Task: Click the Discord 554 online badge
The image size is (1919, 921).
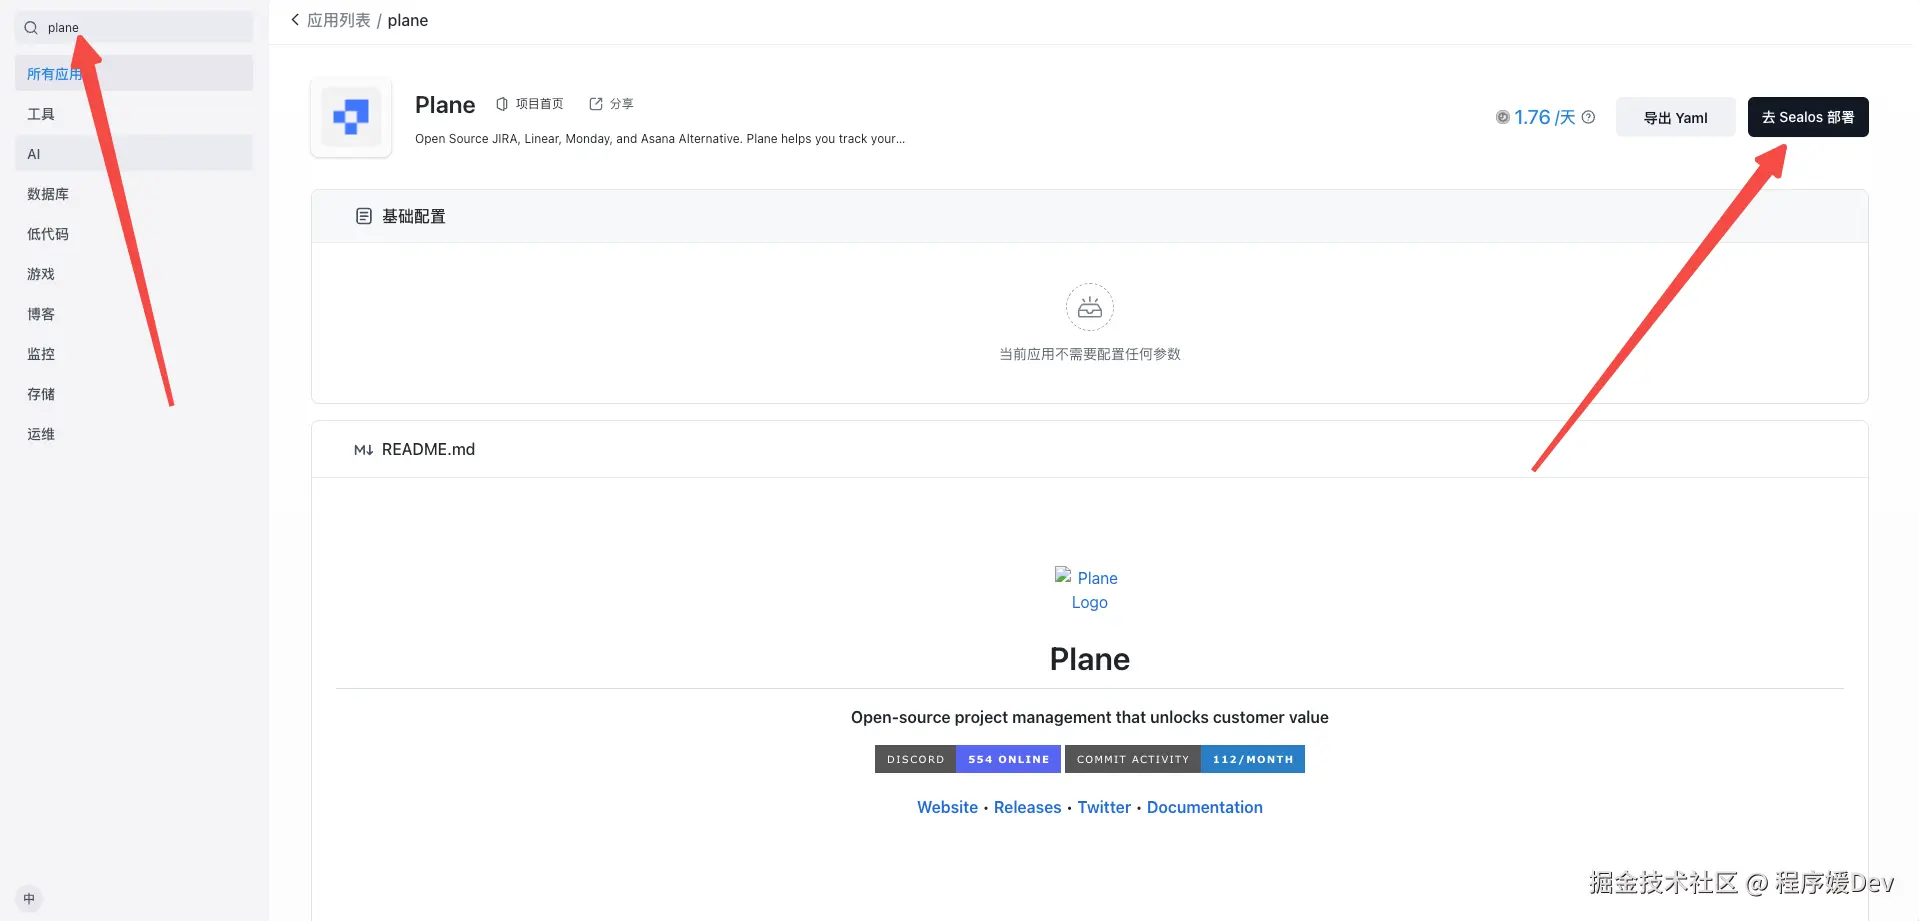Action: (967, 759)
